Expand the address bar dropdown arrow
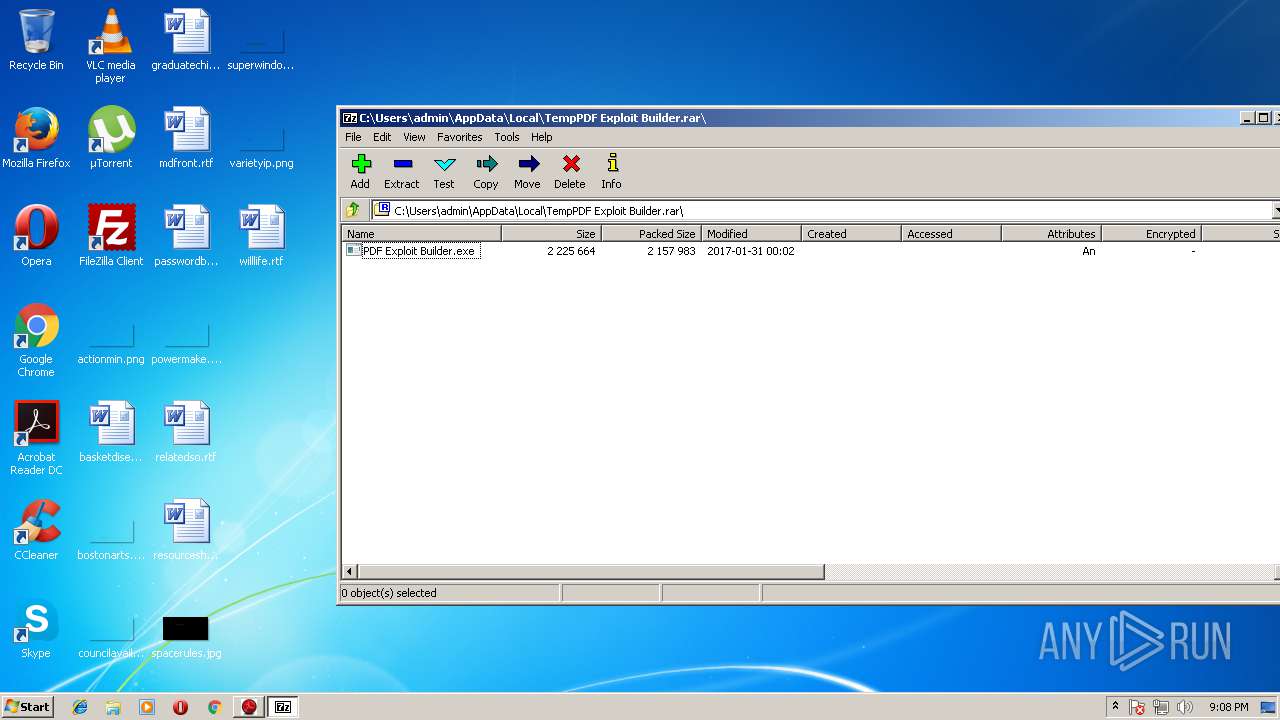The image size is (1280, 720). click(1276, 210)
